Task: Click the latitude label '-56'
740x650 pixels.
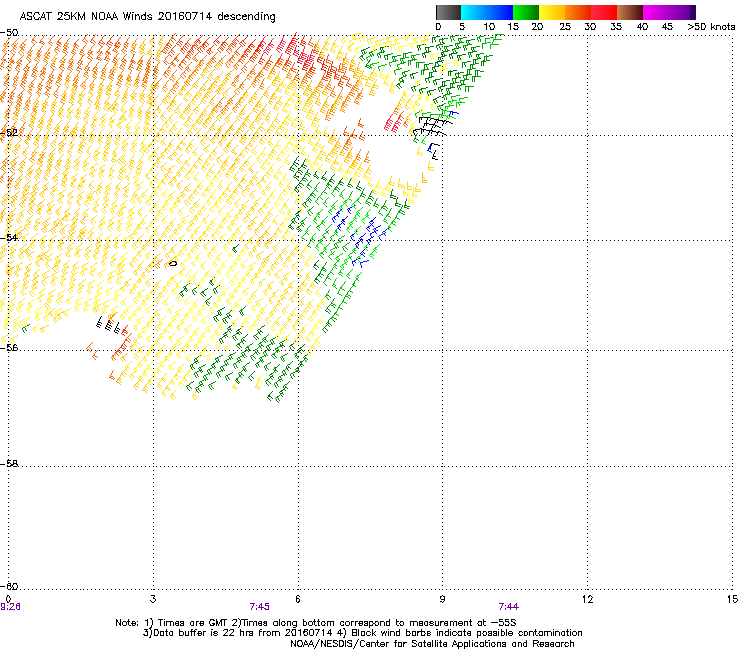Action: point(9,347)
